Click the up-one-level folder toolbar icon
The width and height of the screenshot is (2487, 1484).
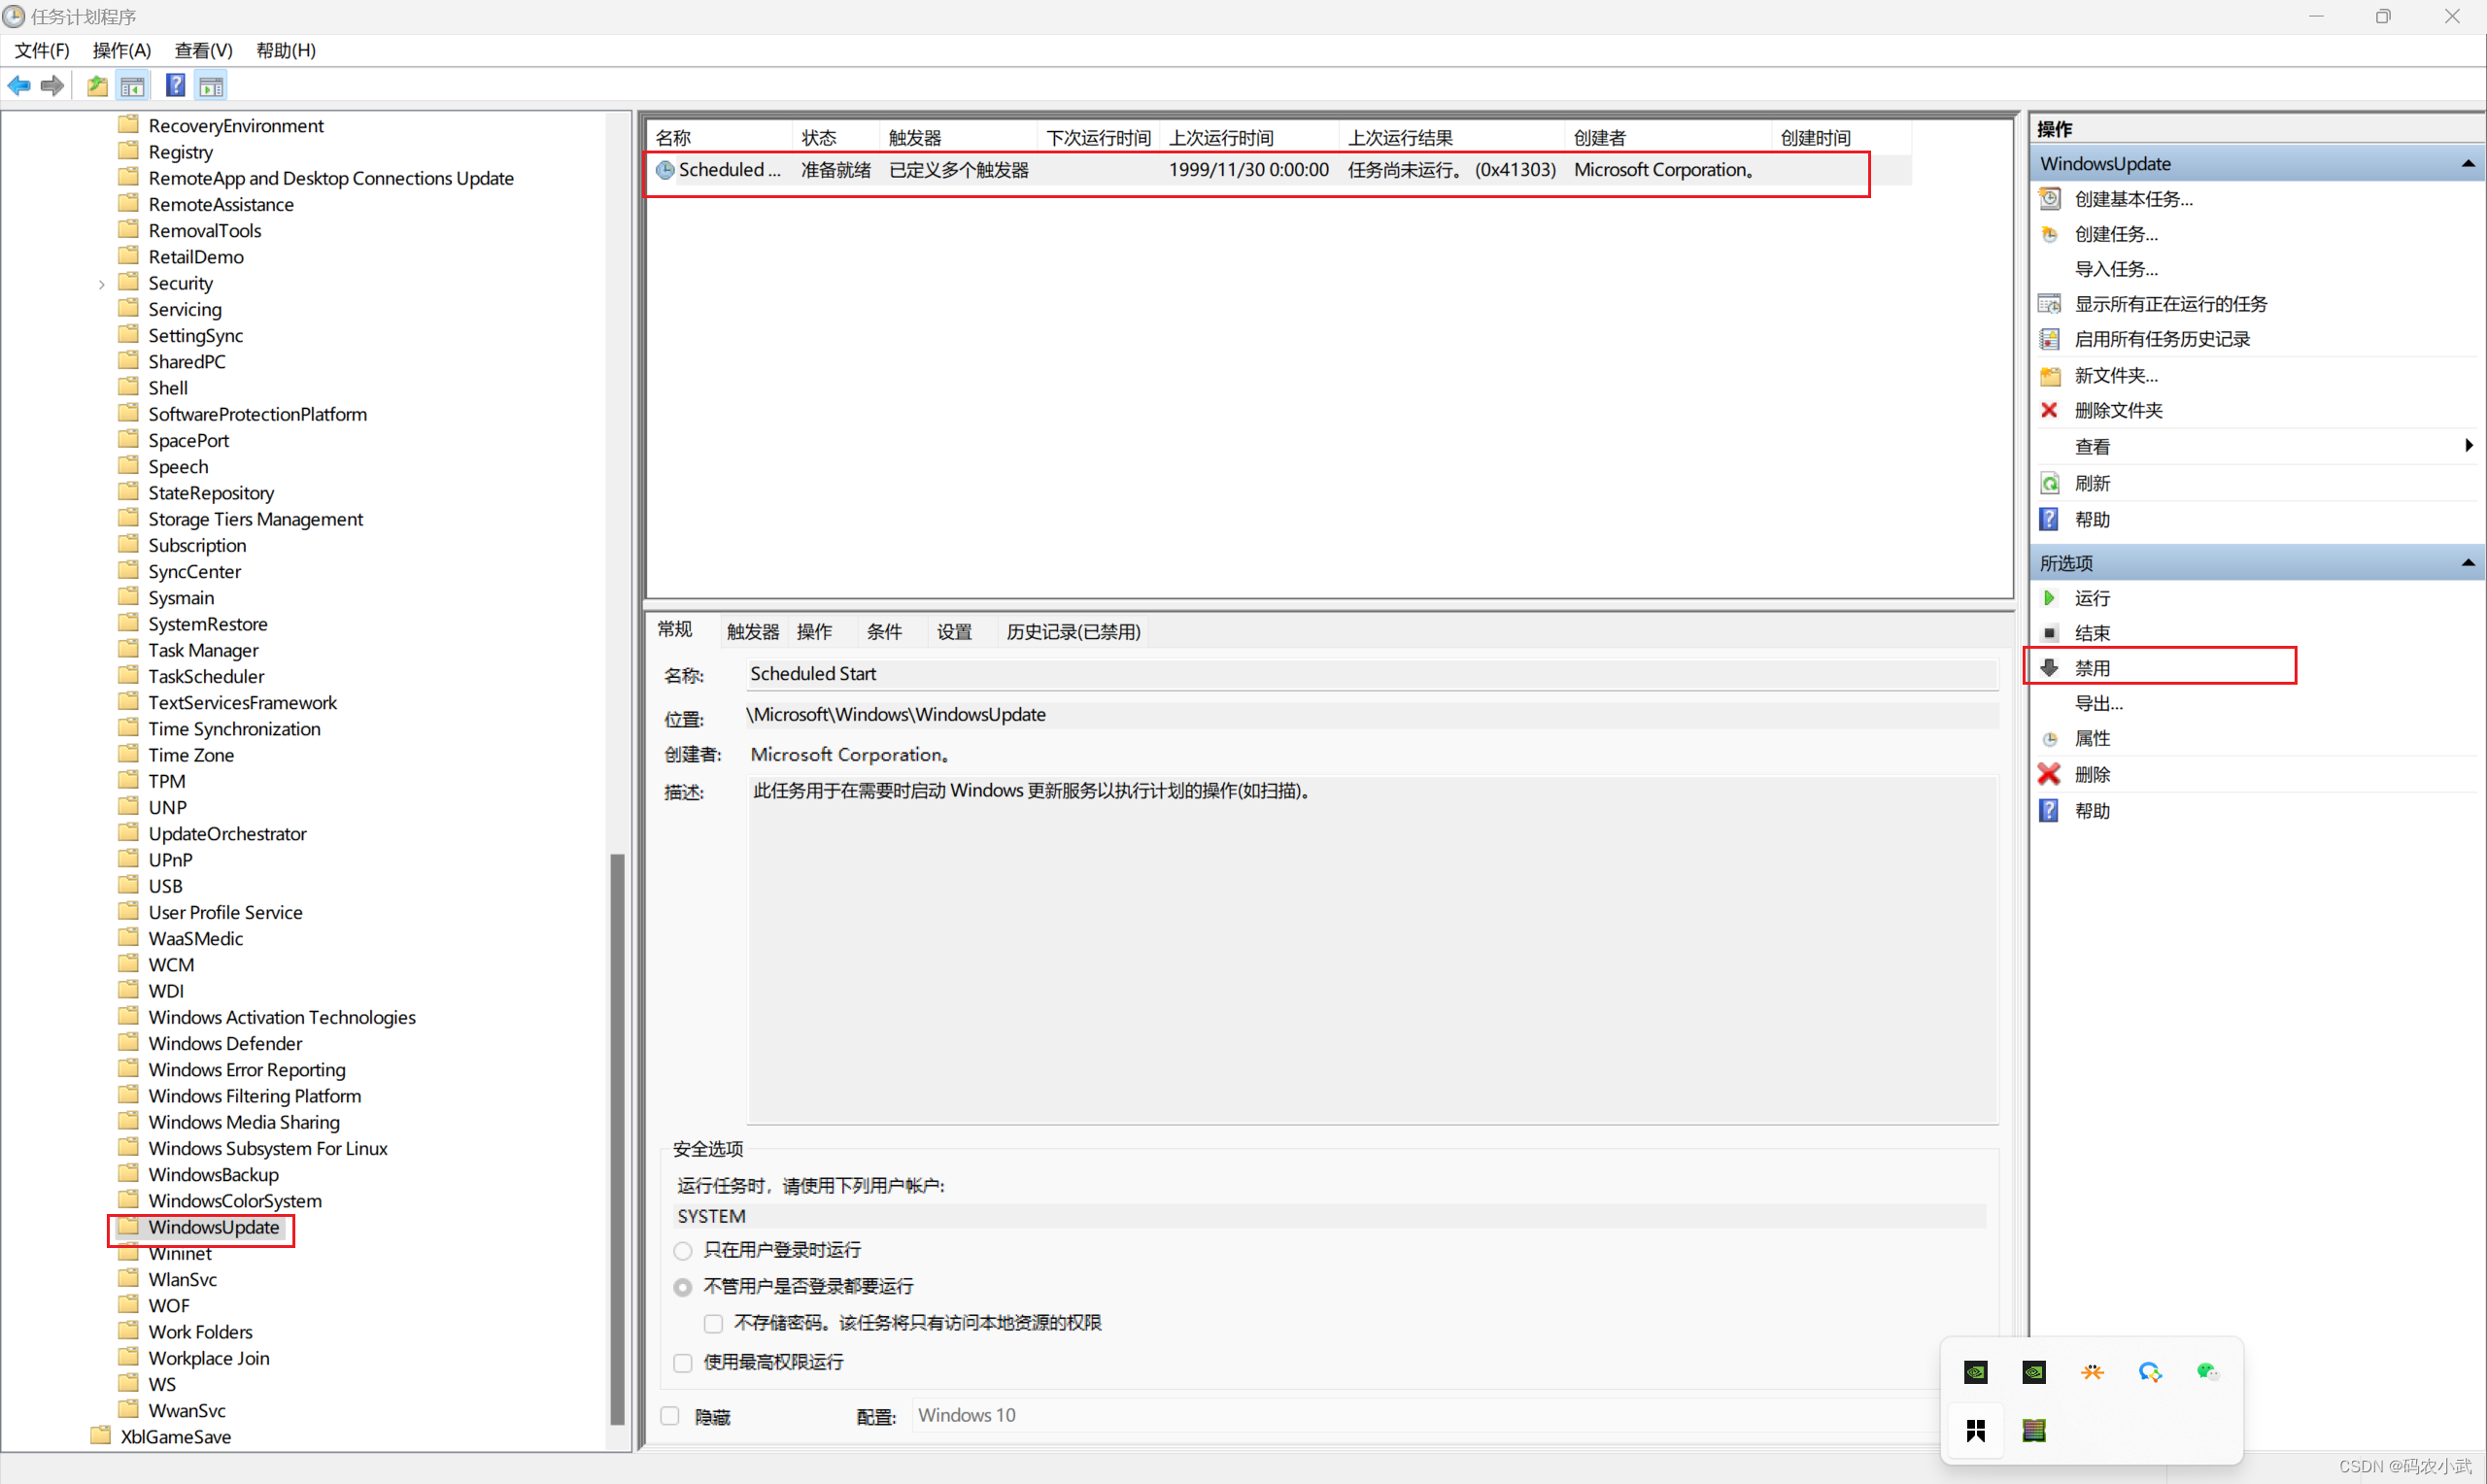(x=97, y=86)
